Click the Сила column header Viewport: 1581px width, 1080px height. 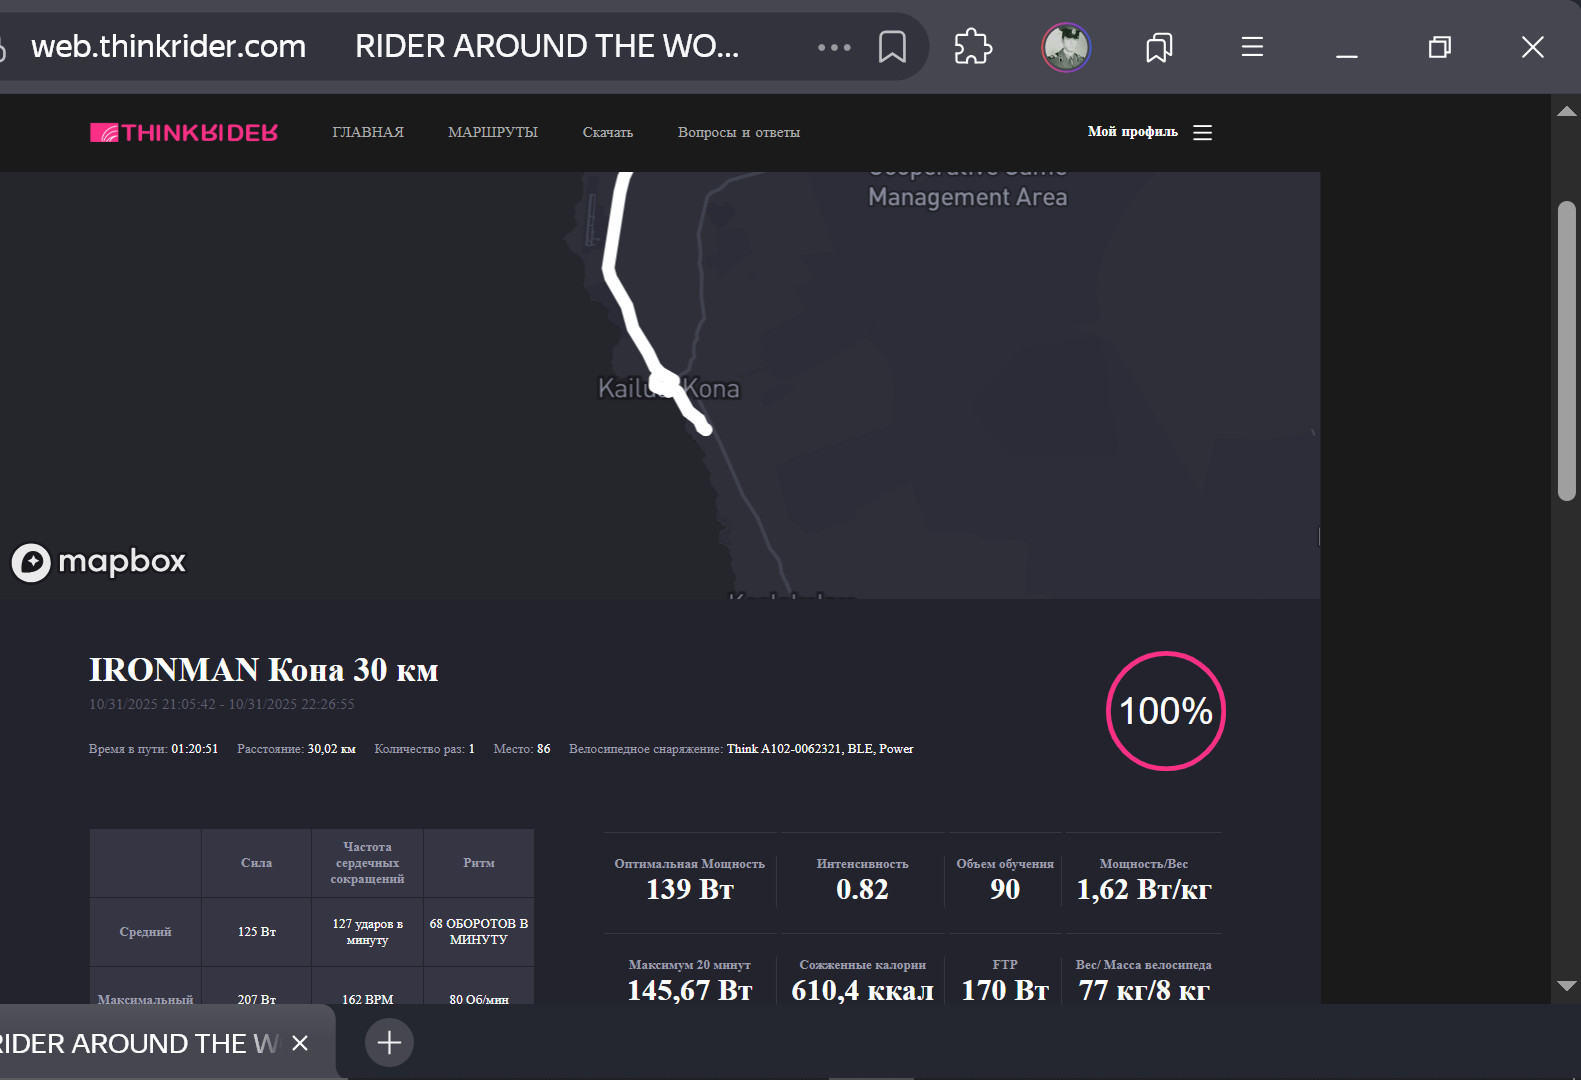coord(256,863)
